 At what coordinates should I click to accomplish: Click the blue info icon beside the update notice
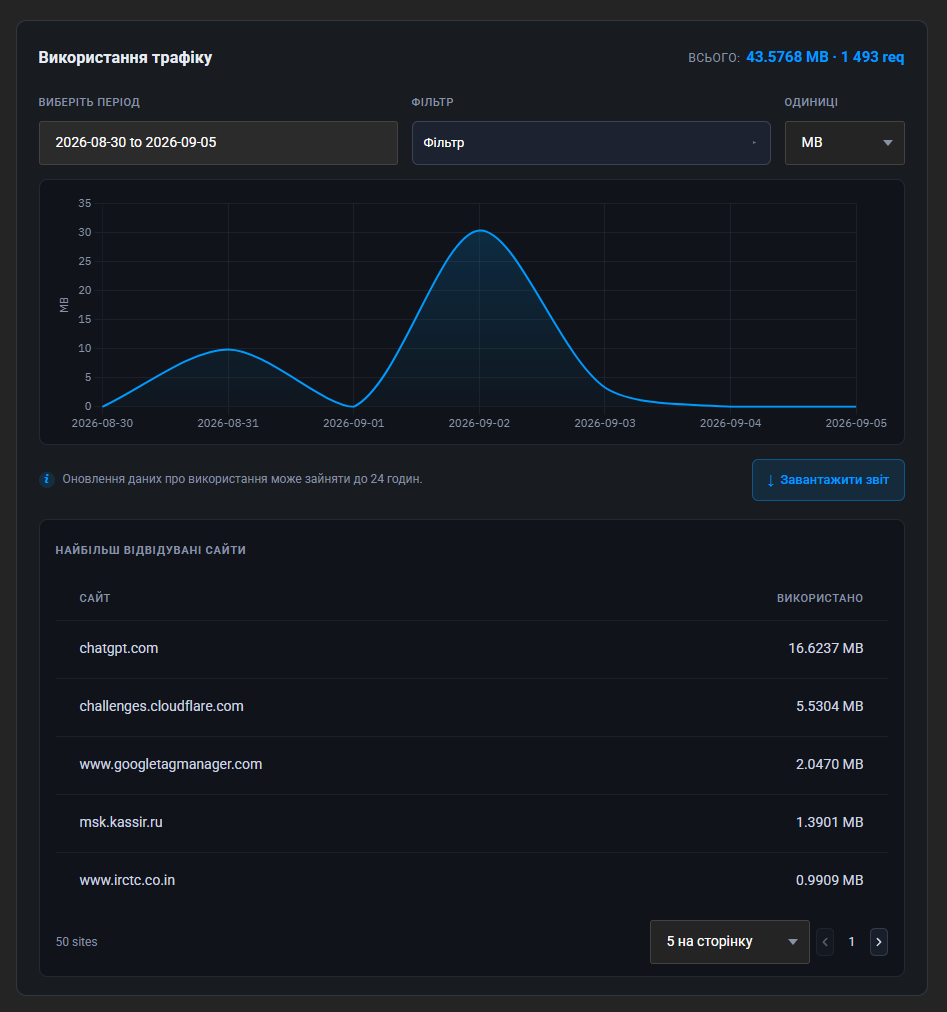46,480
